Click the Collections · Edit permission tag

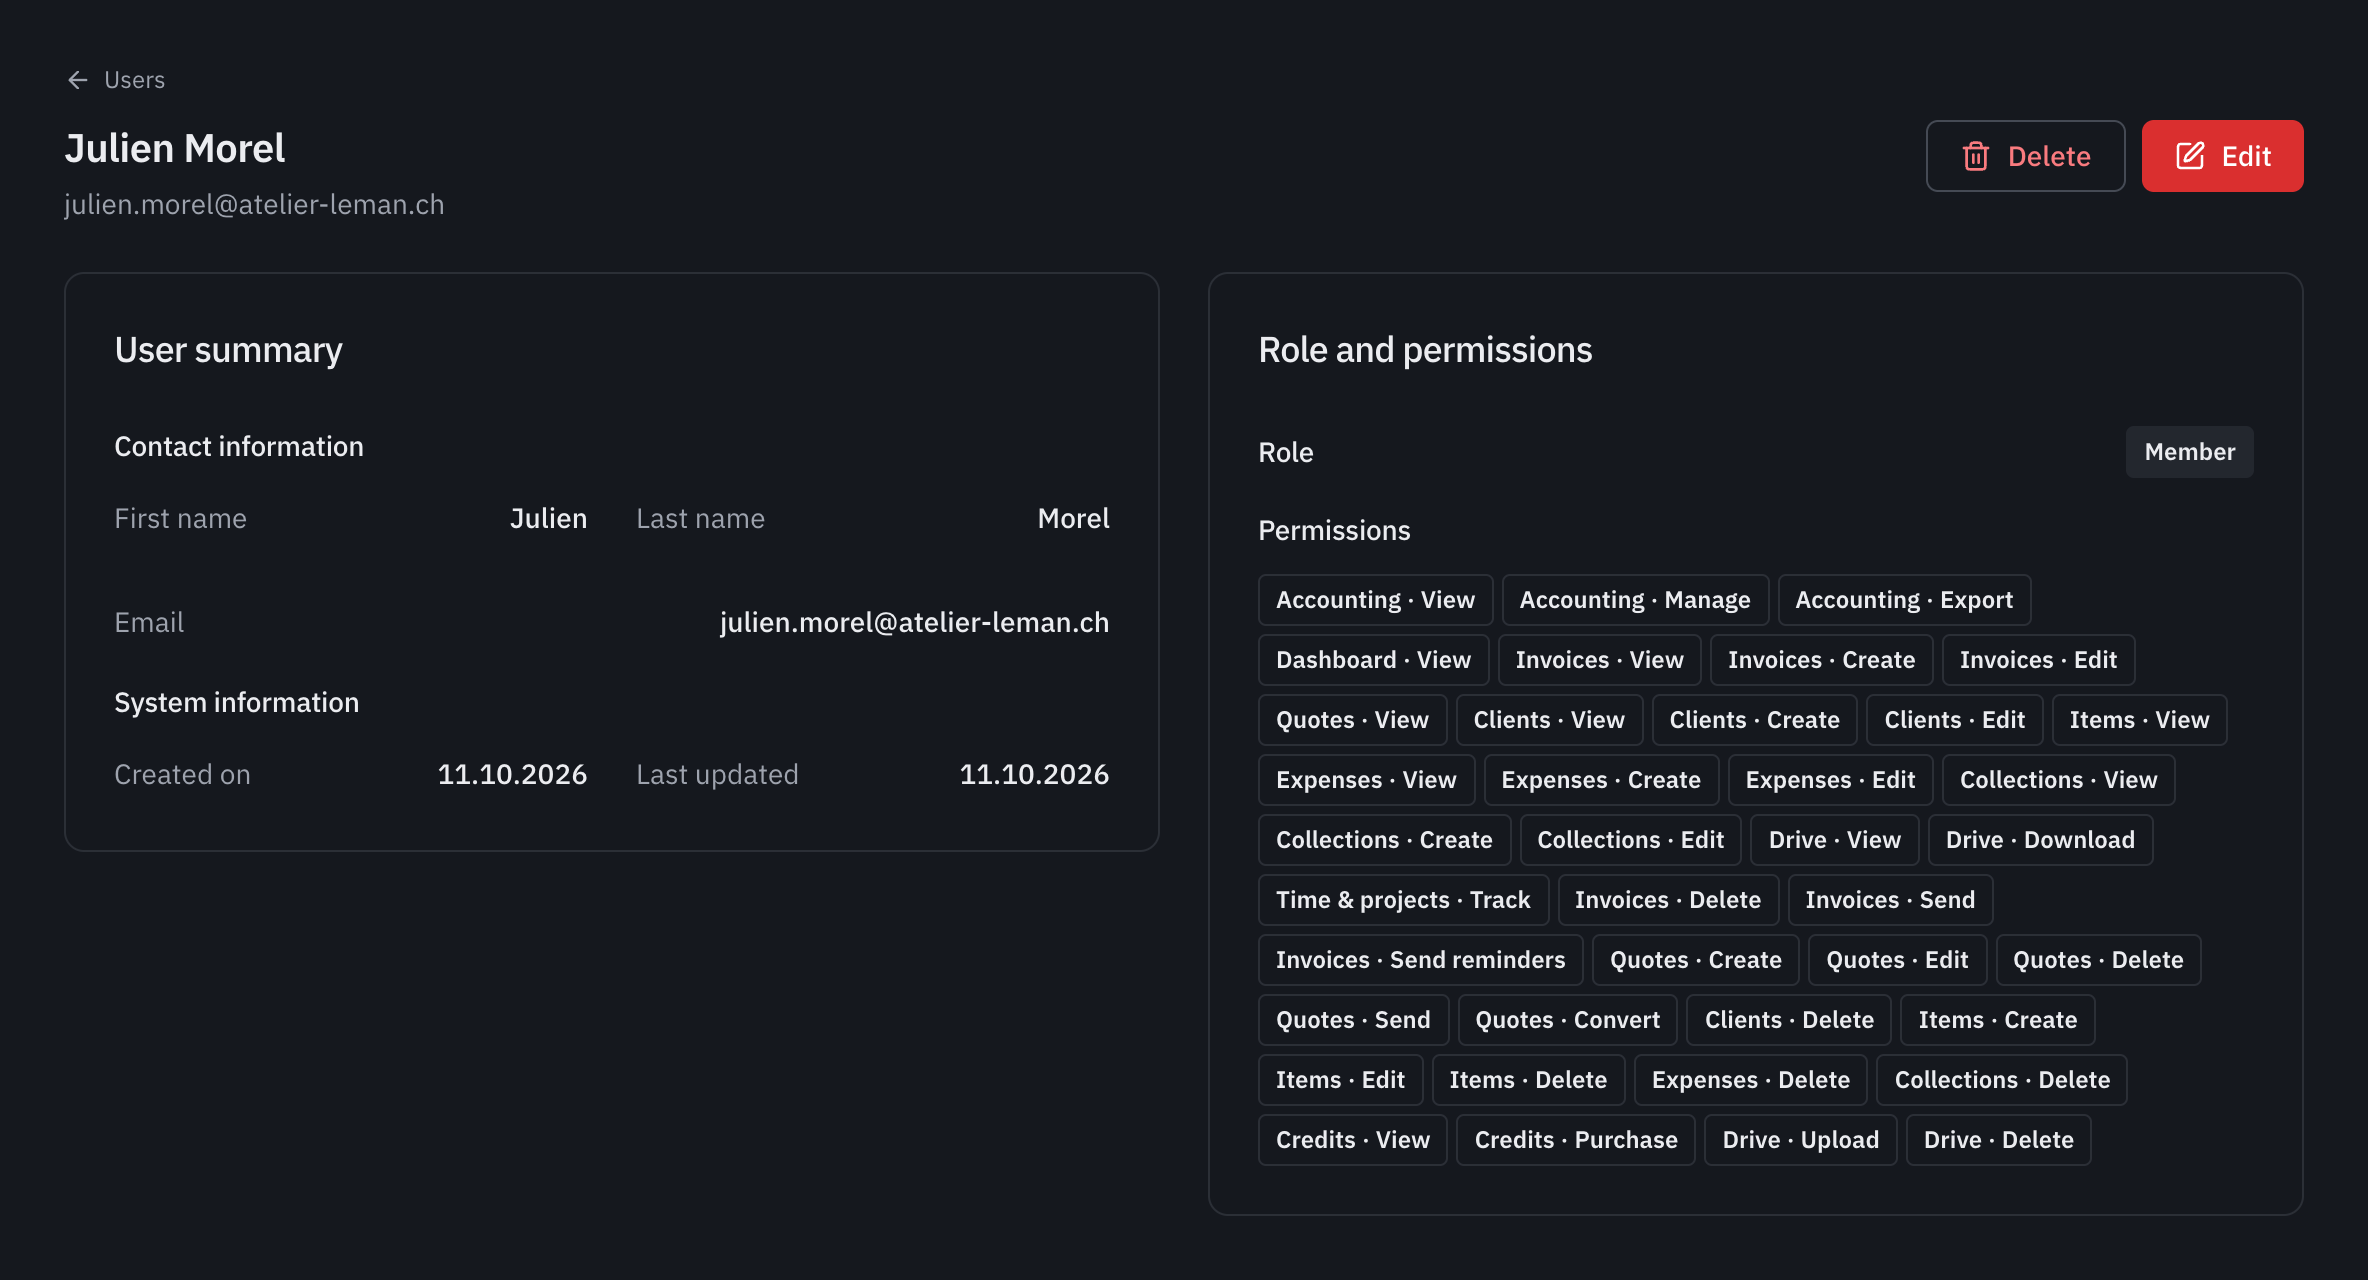click(x=1630, y=840)
